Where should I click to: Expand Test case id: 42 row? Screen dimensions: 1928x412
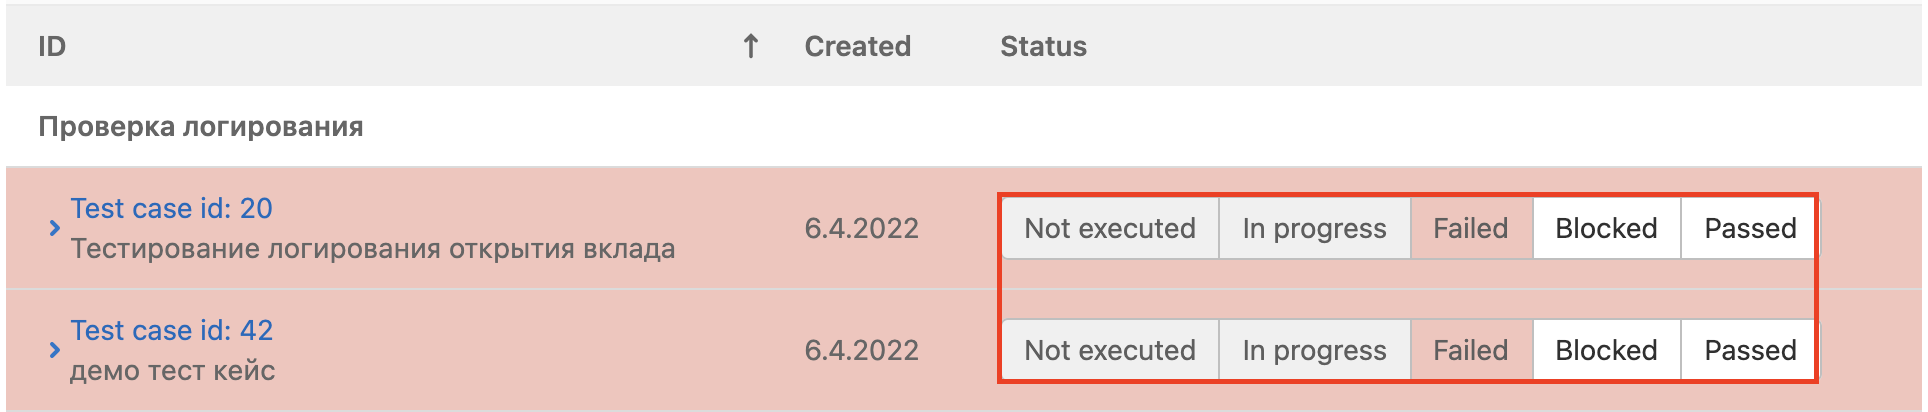(54, 350)
